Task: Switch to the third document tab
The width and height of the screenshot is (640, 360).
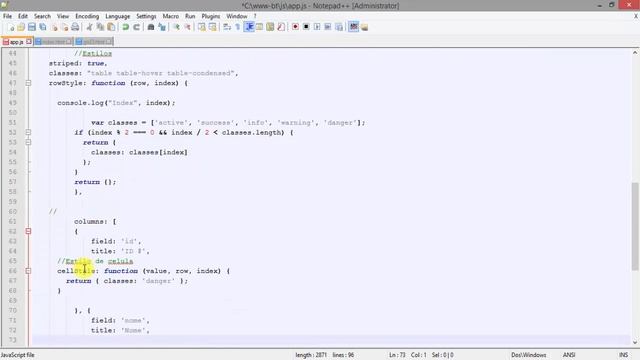Action: tap(93, 42)
